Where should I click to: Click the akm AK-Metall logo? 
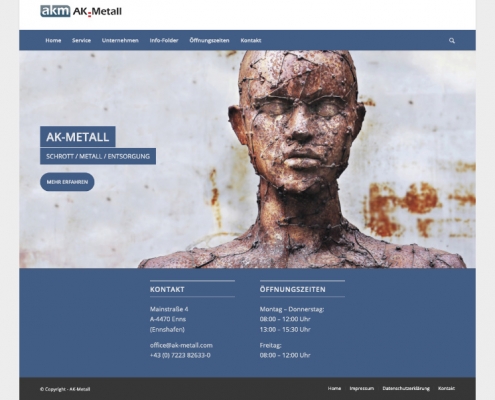tap(81, 11)
